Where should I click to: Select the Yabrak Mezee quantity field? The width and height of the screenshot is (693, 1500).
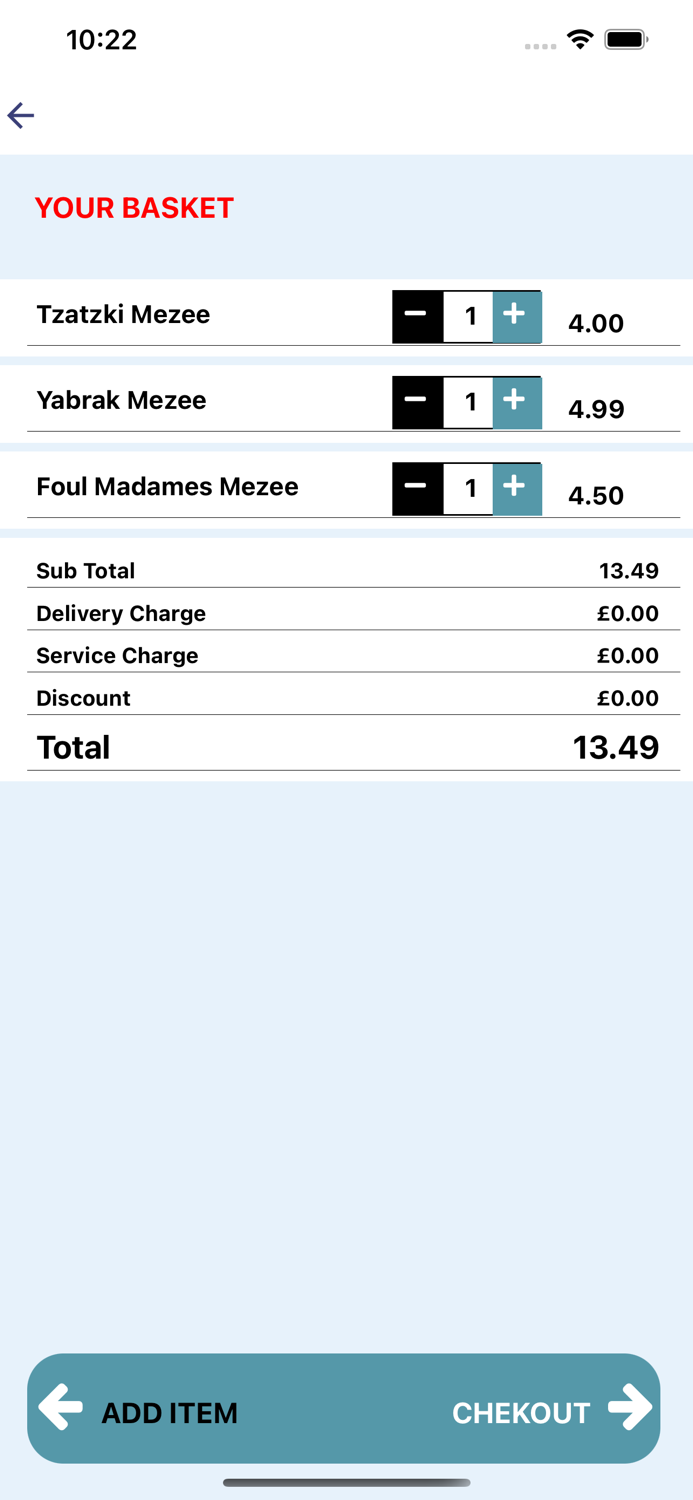pos(468,403)
